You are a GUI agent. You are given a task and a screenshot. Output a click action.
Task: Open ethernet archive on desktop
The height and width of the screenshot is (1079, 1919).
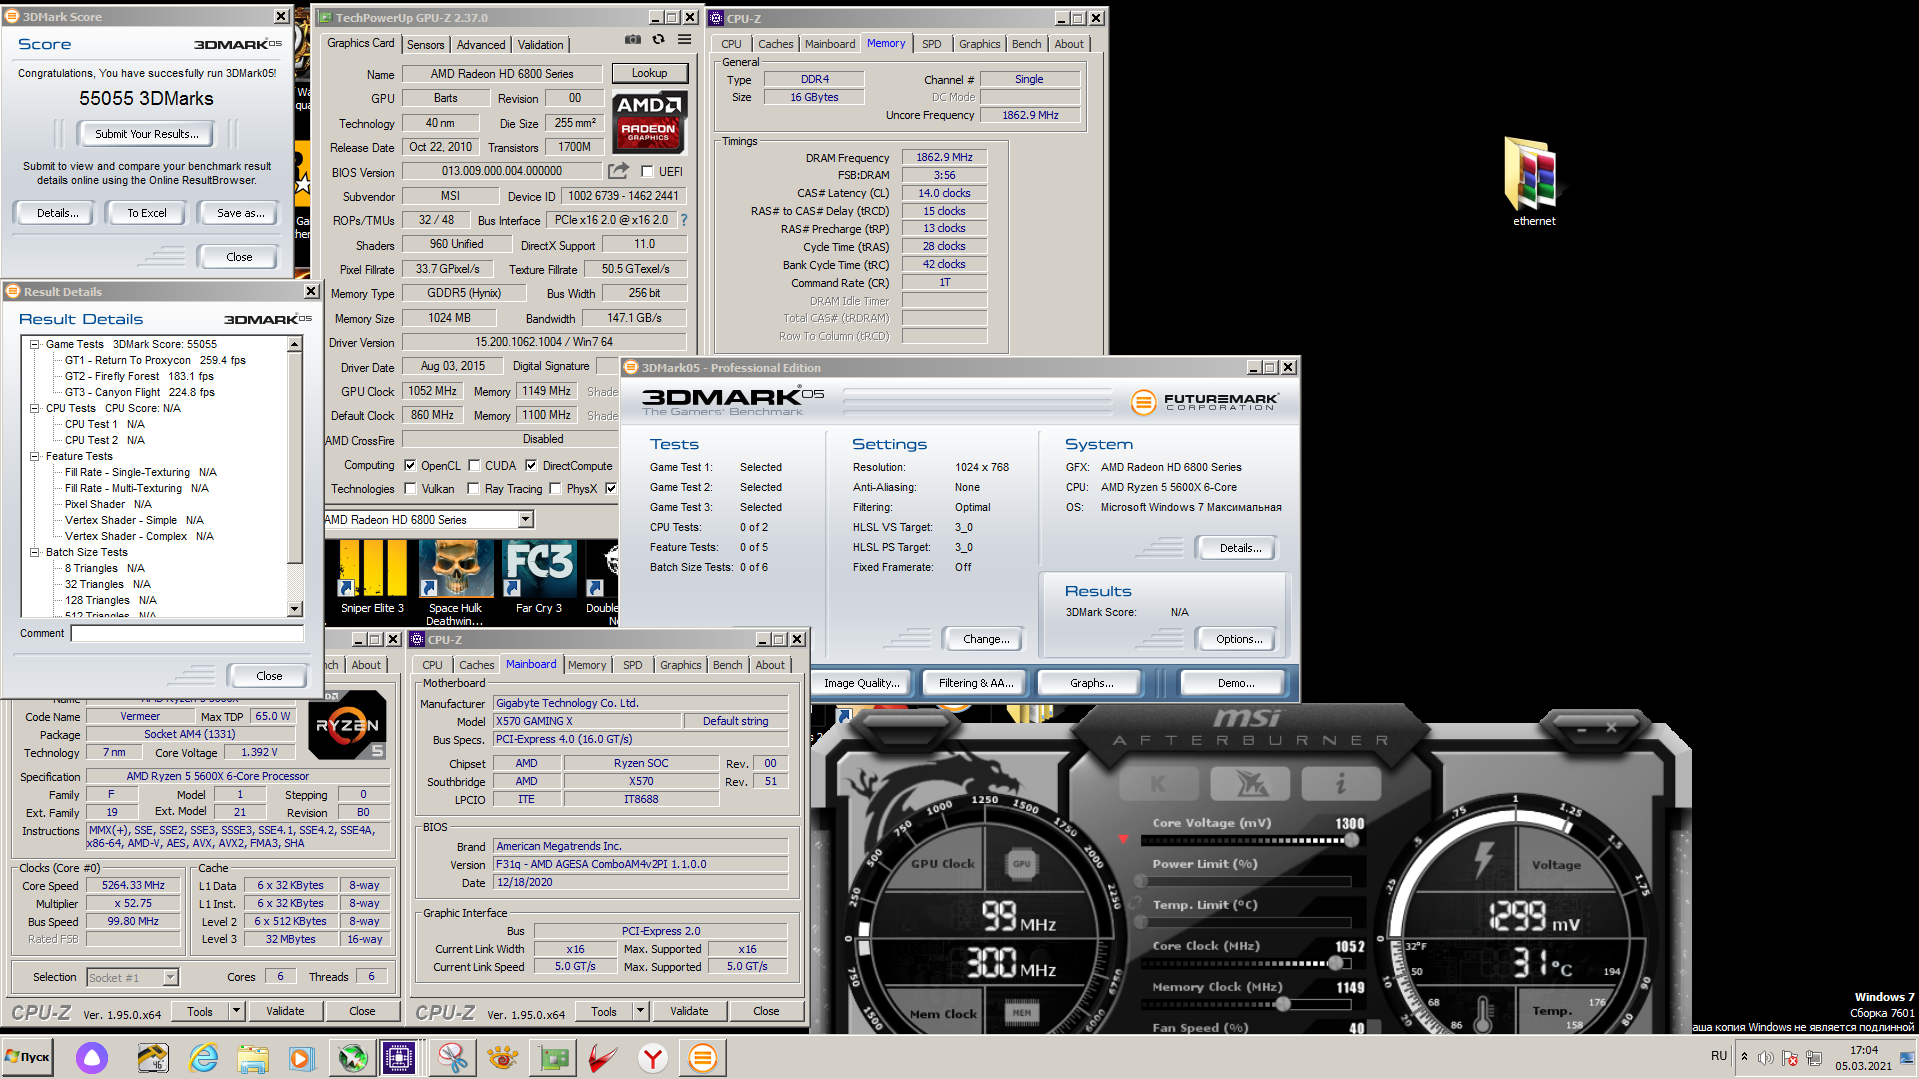coord(1533,181)
